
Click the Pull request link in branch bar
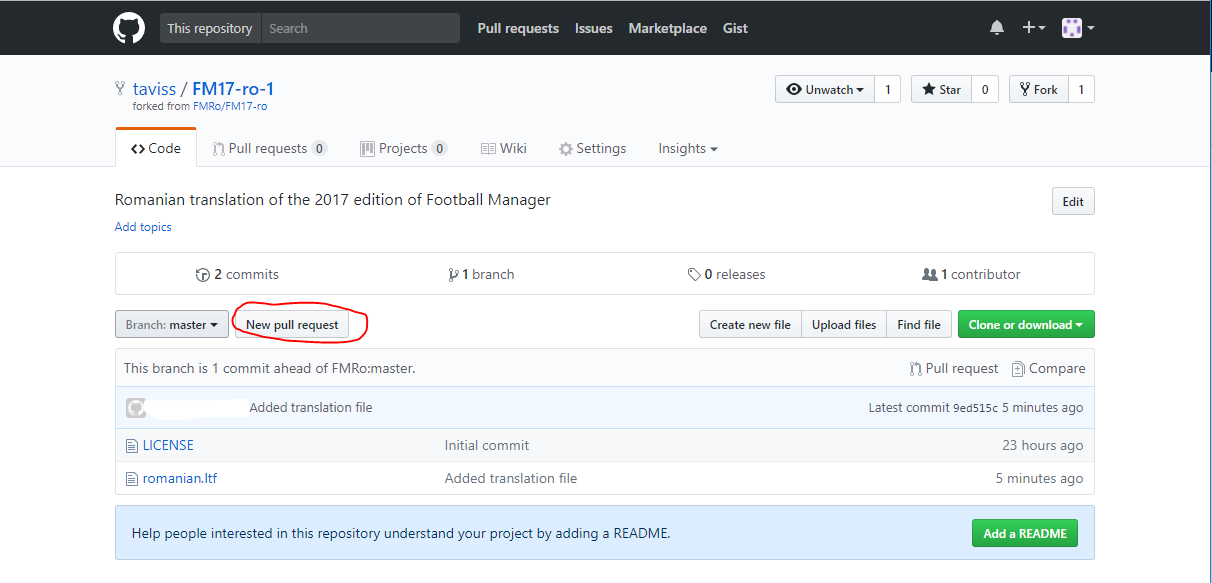click(x=953, y=368)
